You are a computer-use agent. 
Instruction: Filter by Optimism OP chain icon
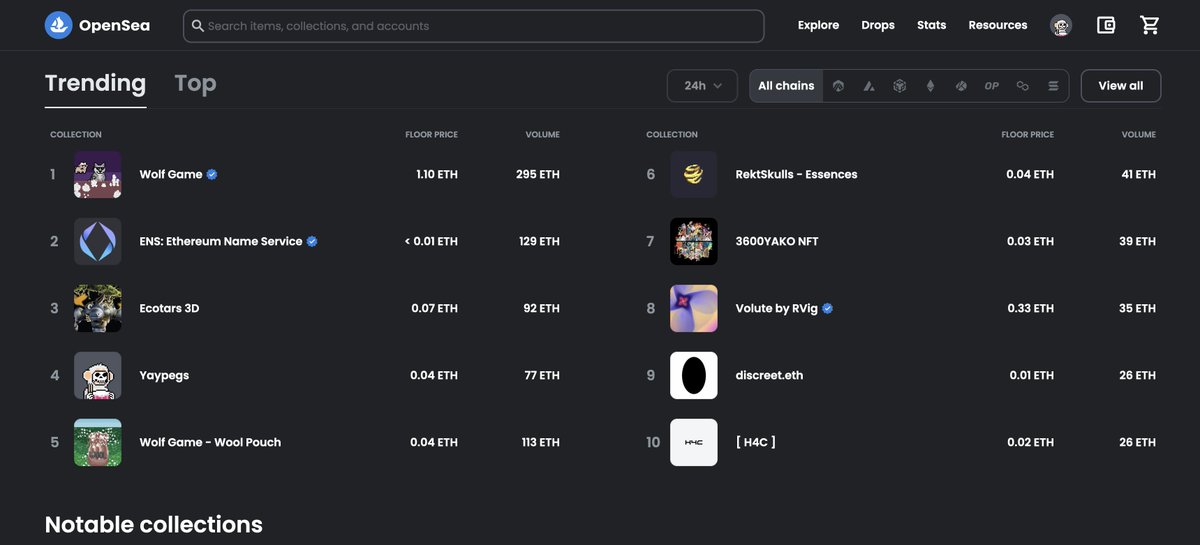[x=992, y=86]
